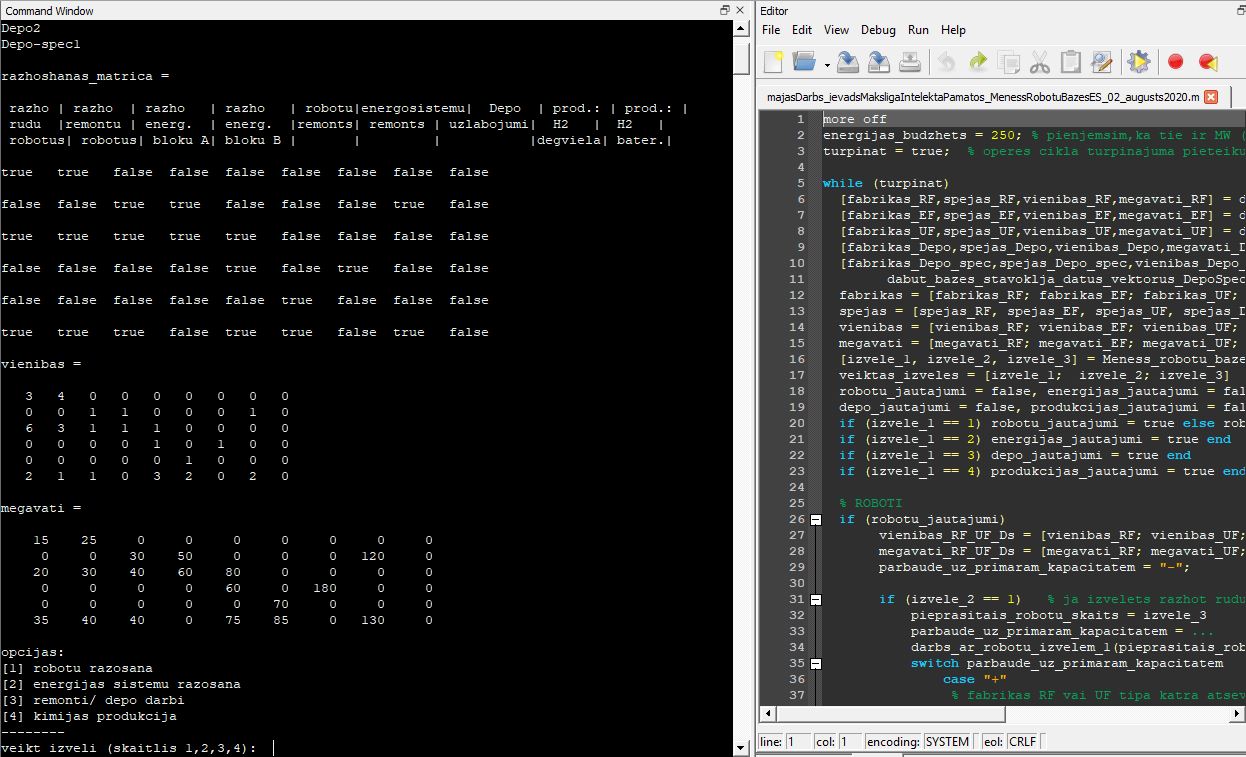The image size is (1246, 757).
Task: Toggle a breakpoint with the red circle icon
Action: (1176, 61)
